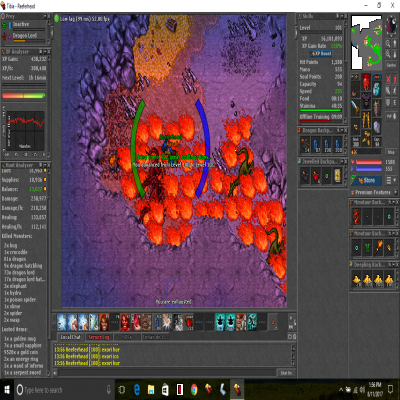Click the Dragon Lord prey slot
This screenshot has width=400, height=400.
(x=24, y=36)
